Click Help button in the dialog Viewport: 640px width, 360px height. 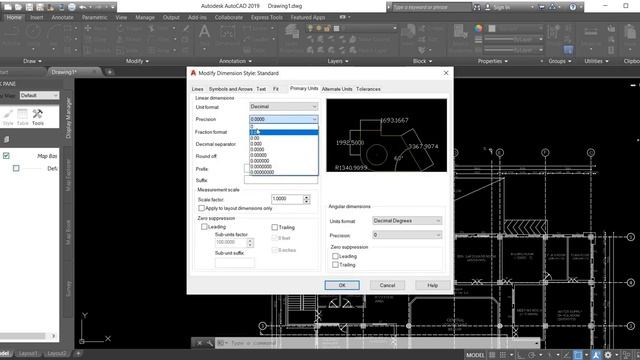[433, 285]
